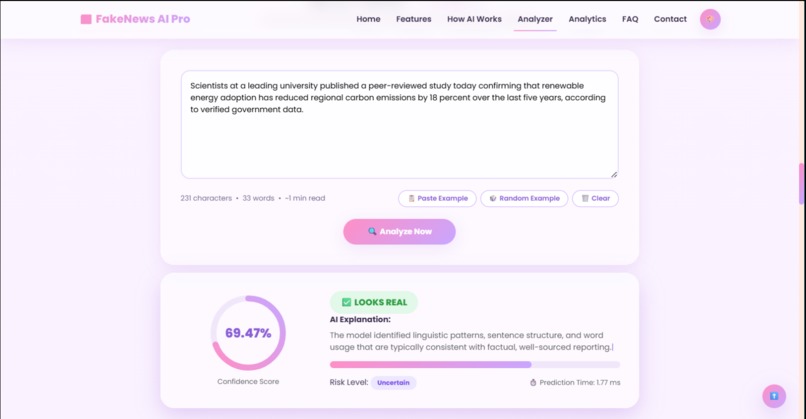Click the FakeNews AI Pro logo
The width and height of the screenshot is (806, 419).
click(135, 19)
